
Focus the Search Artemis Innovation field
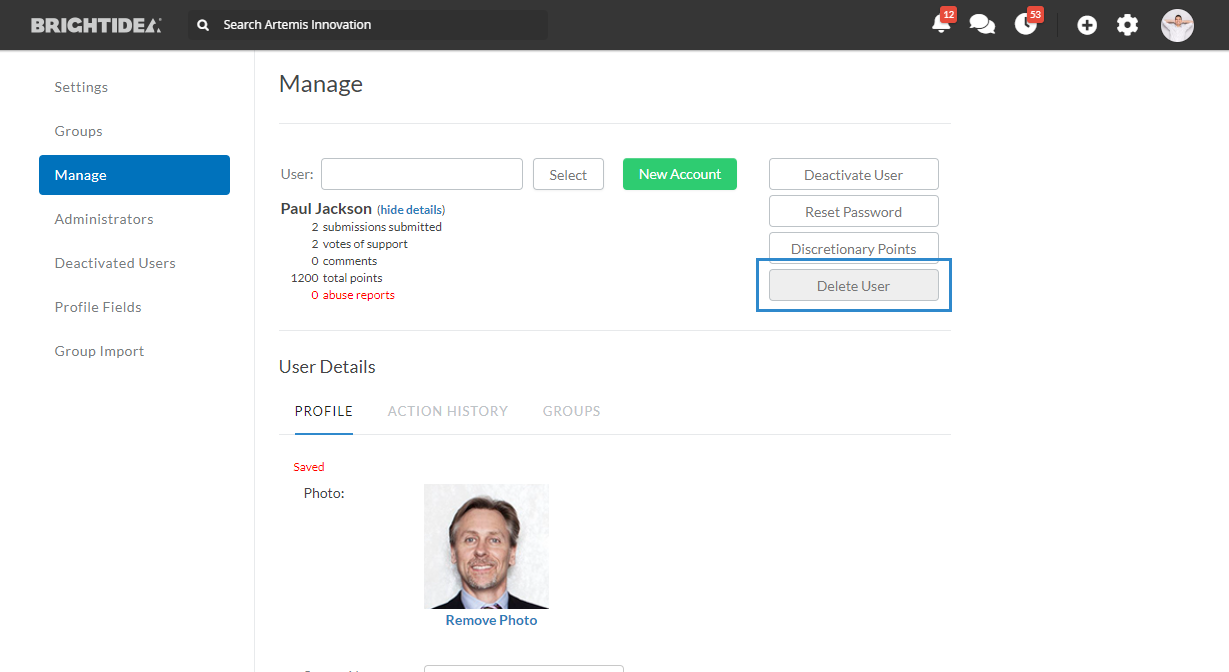coord(368,25)
